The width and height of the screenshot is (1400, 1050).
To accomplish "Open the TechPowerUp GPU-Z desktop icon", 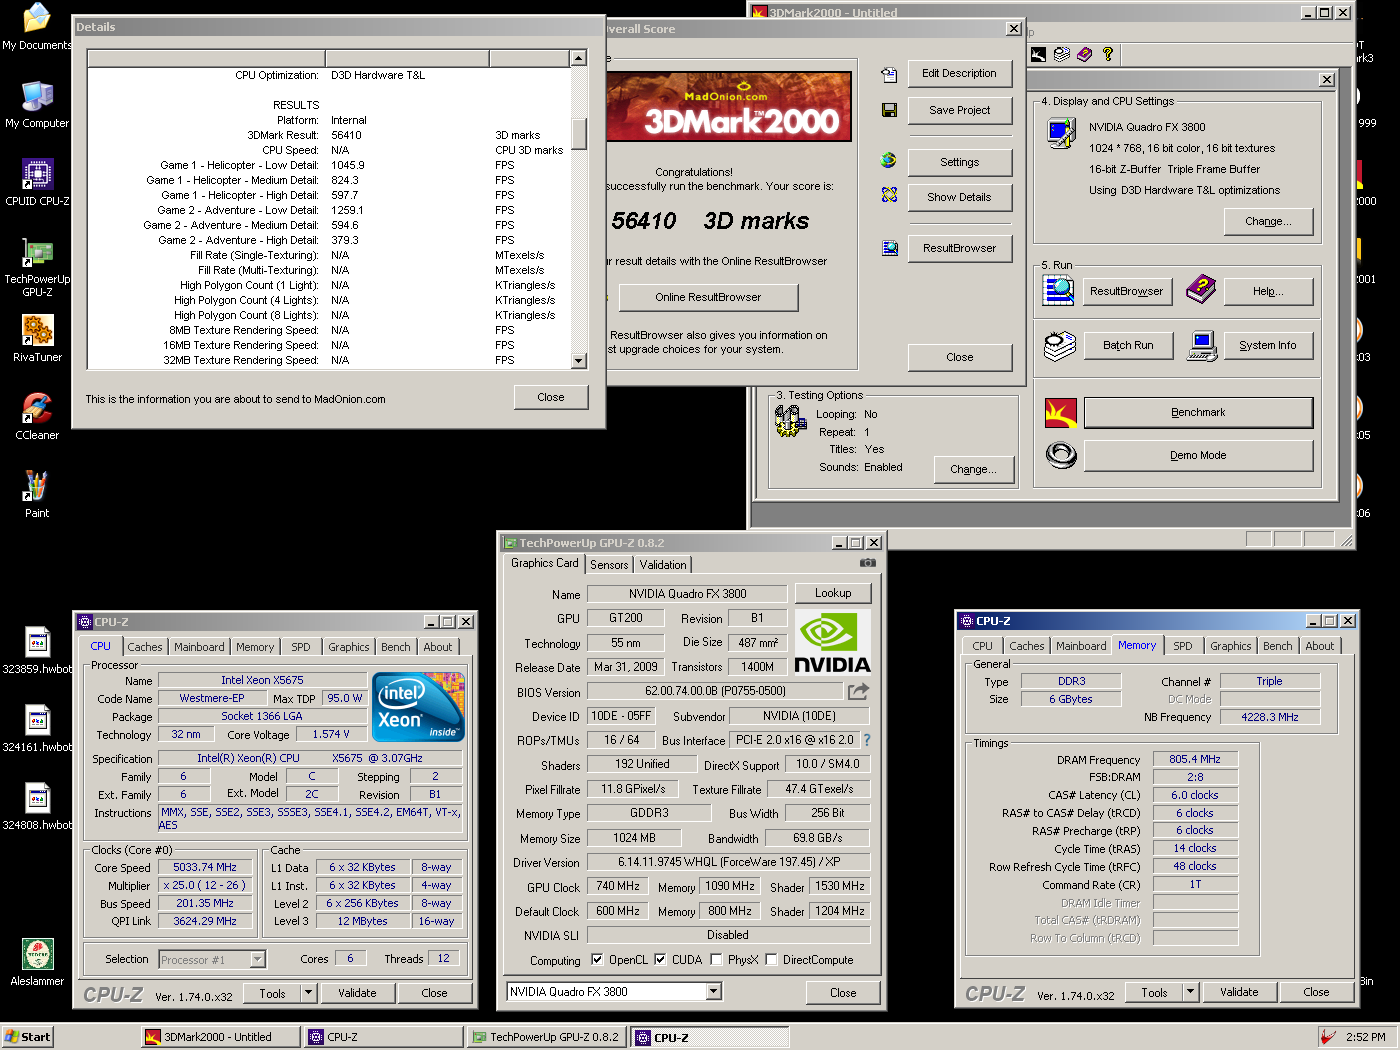I will (x=37, y=252).
